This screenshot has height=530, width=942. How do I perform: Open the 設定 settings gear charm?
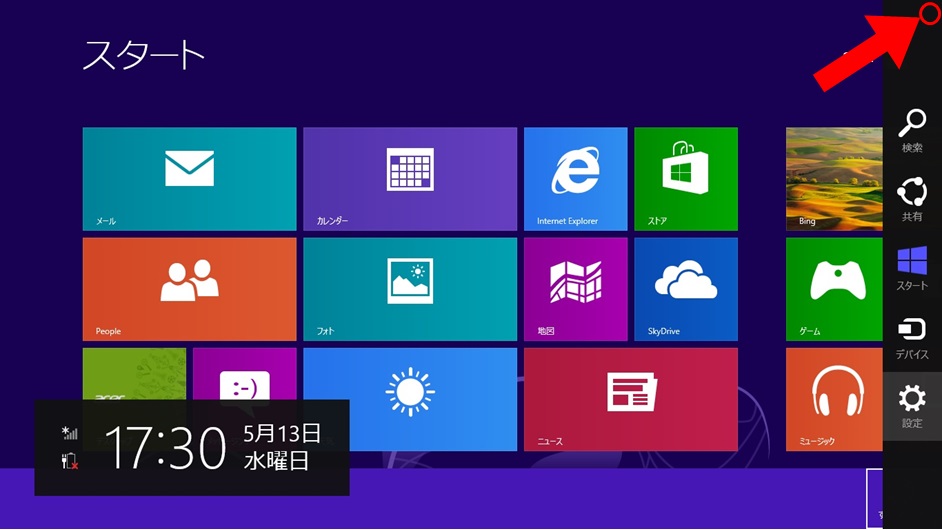point(912,406)
